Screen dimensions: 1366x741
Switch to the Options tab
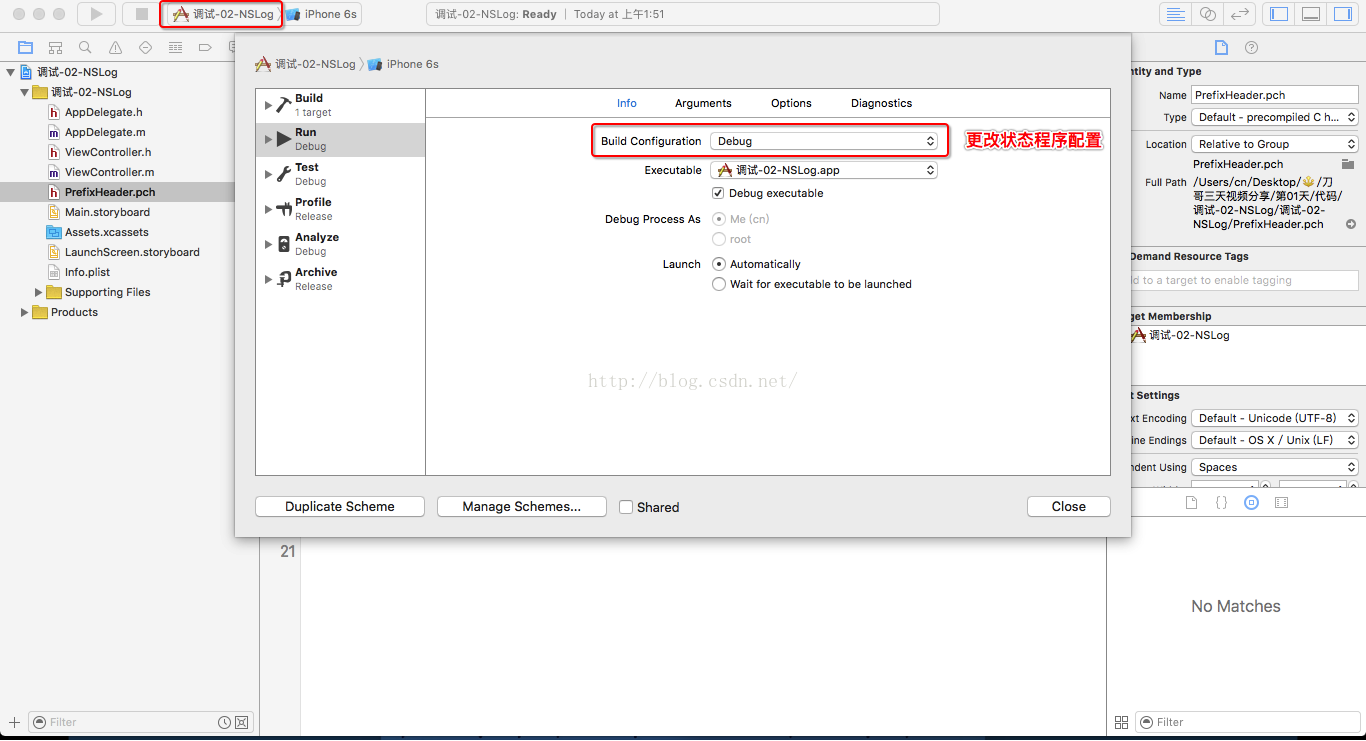[x=791, y=103]
